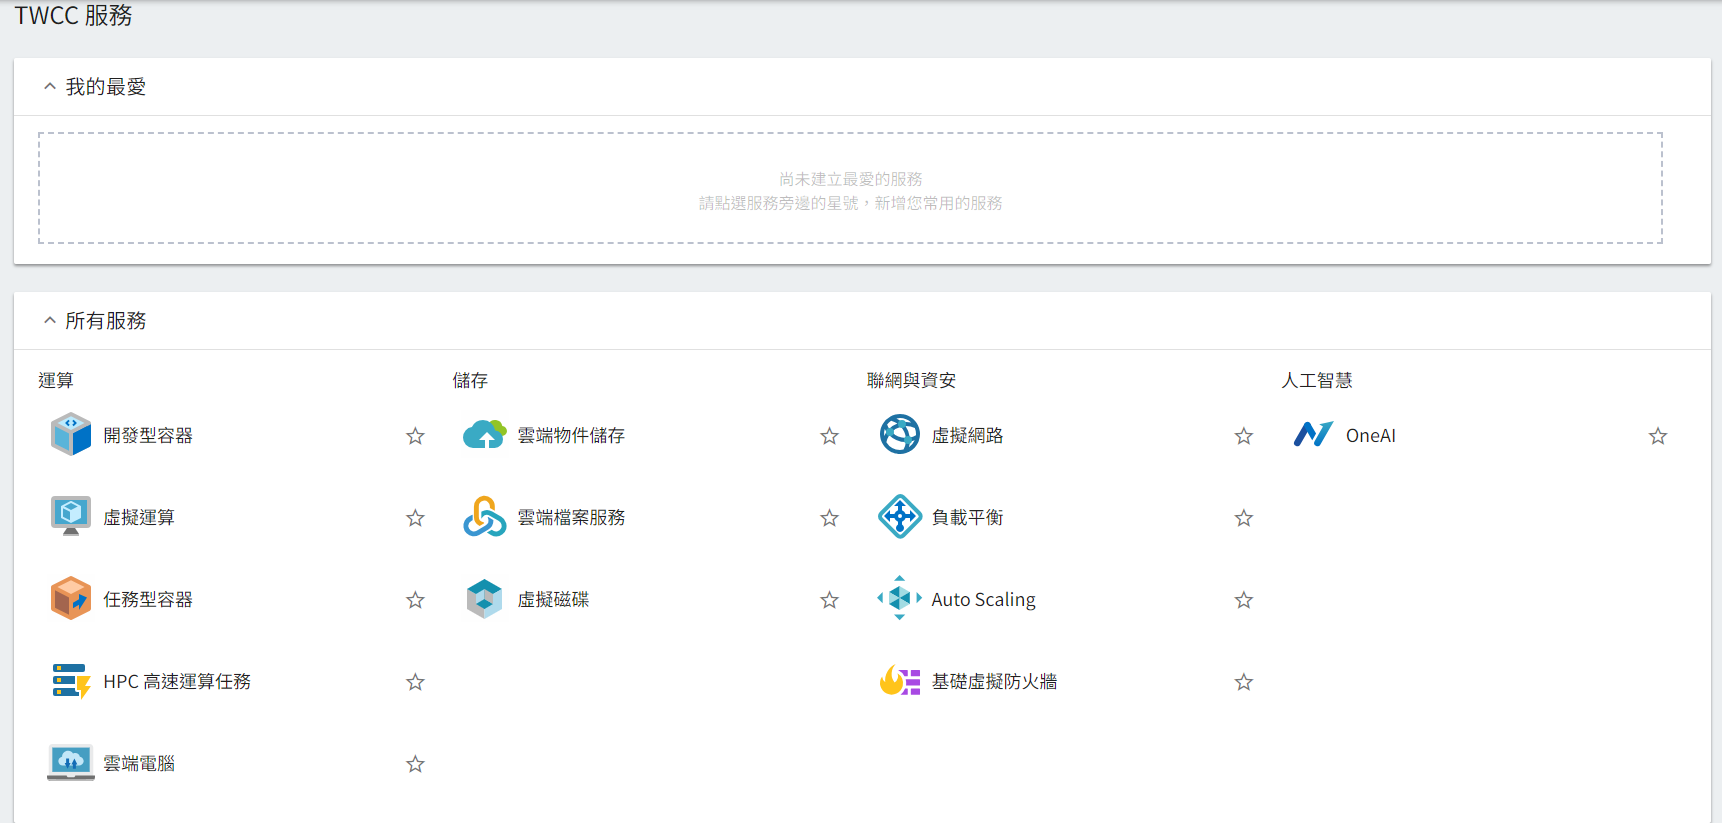Screen dimensions: 1722x823
Task: Go to 雲端電腦 service
Action: point(139,764)
